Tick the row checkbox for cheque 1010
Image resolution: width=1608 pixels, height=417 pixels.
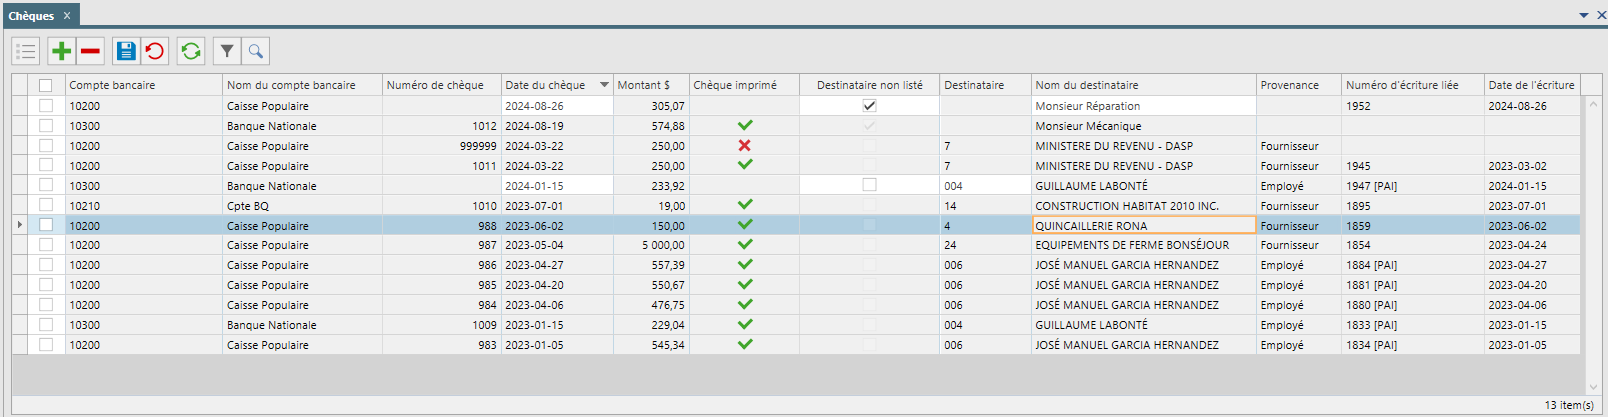pos(45,205)
